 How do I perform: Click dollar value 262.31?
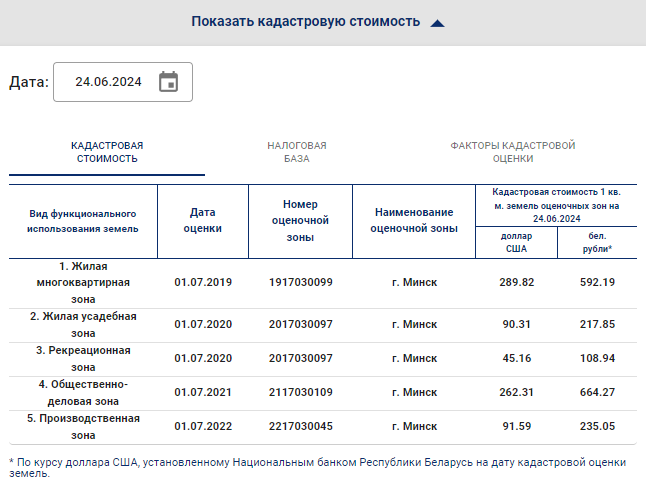pyautogui.click(x=517, y=392)
